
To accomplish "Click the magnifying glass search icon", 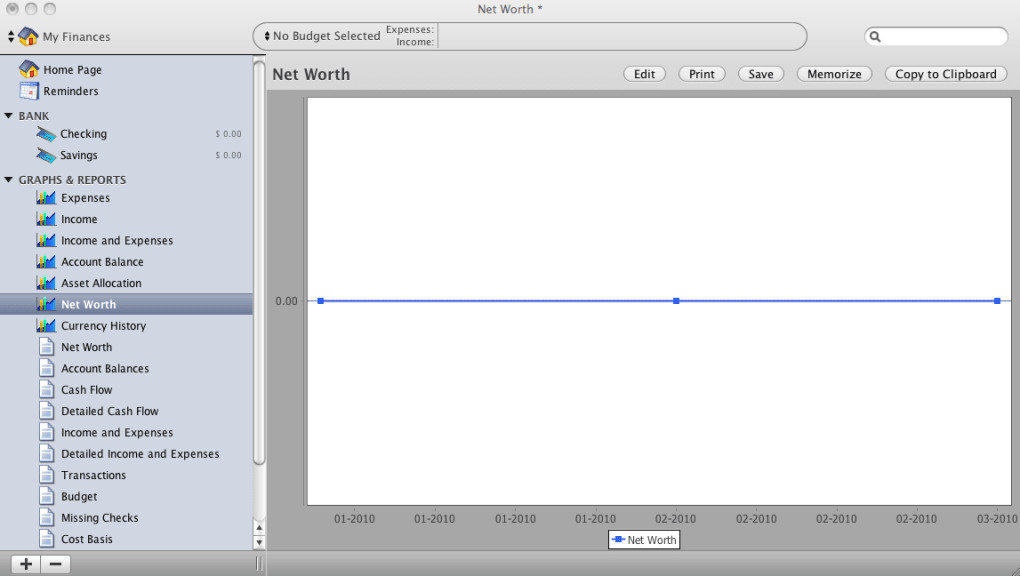I will tap(875, 36).
